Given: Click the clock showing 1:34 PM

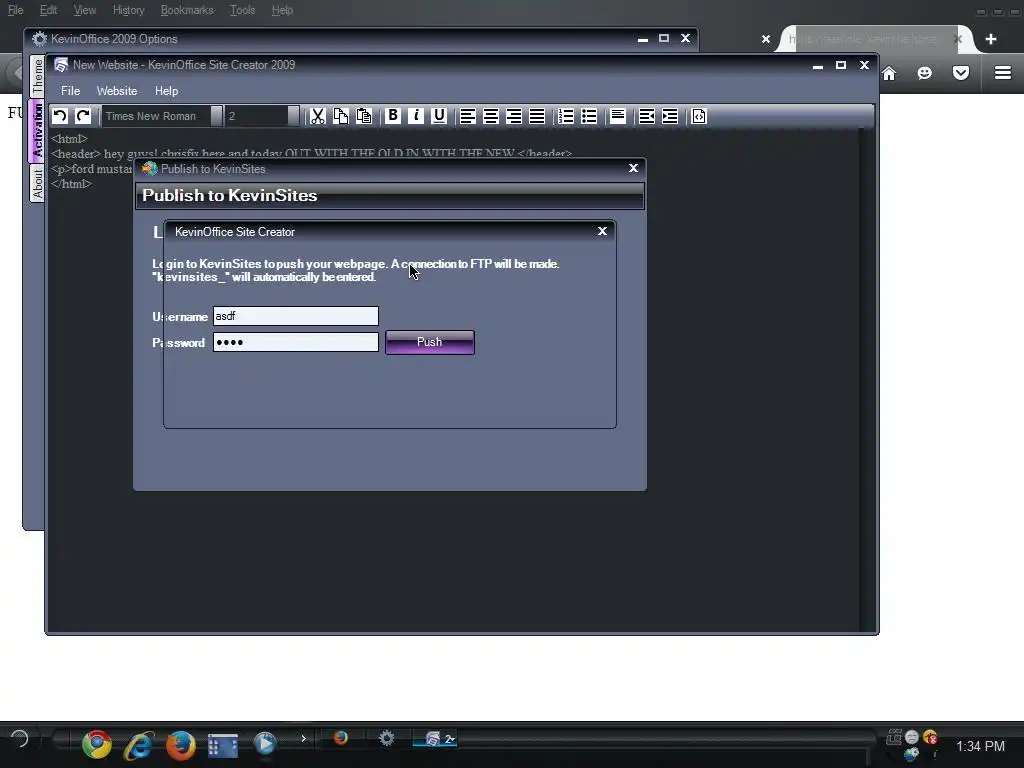Looking at the screenshot, I should 980,746.
